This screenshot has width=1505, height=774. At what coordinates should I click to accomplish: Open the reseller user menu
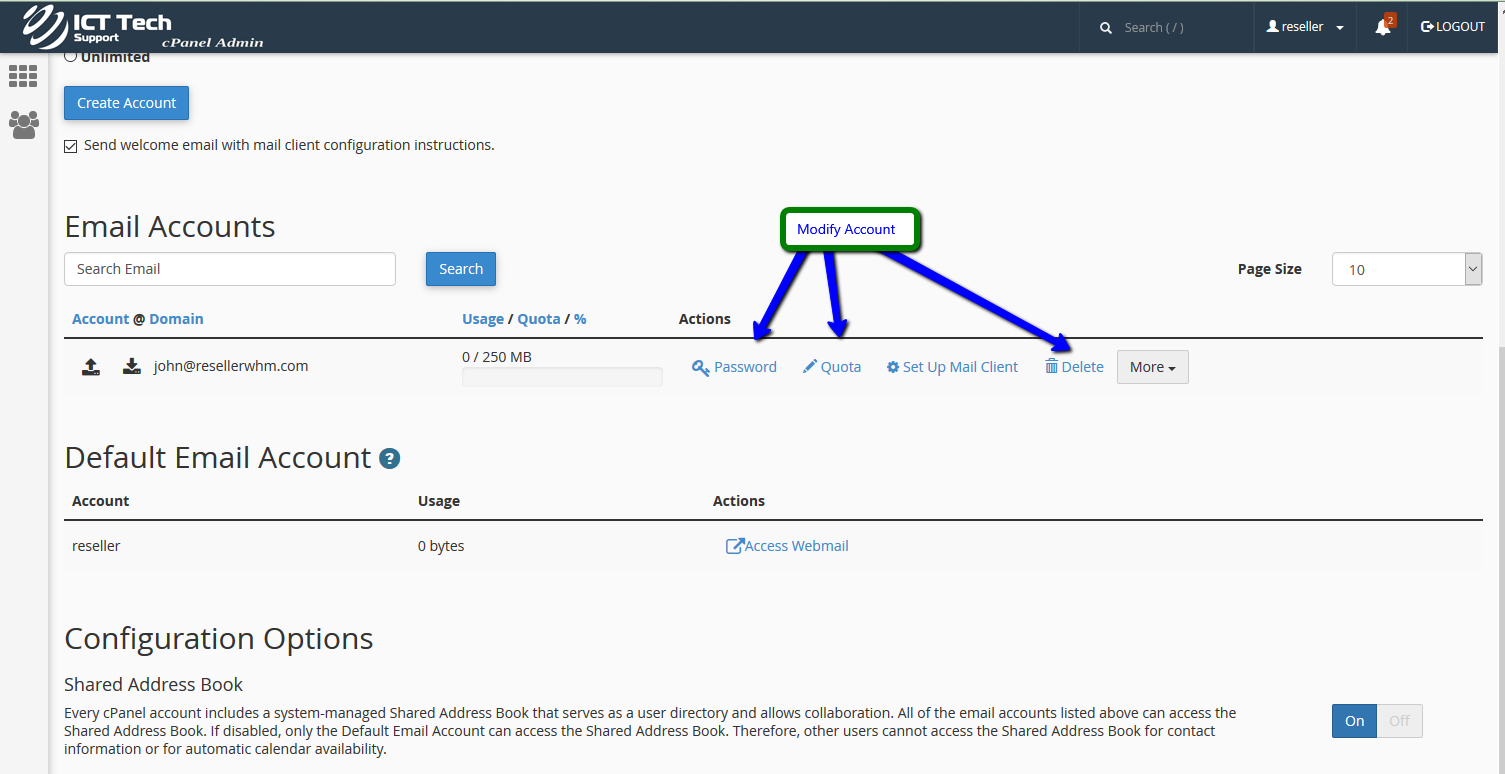tap(1305, 27)
